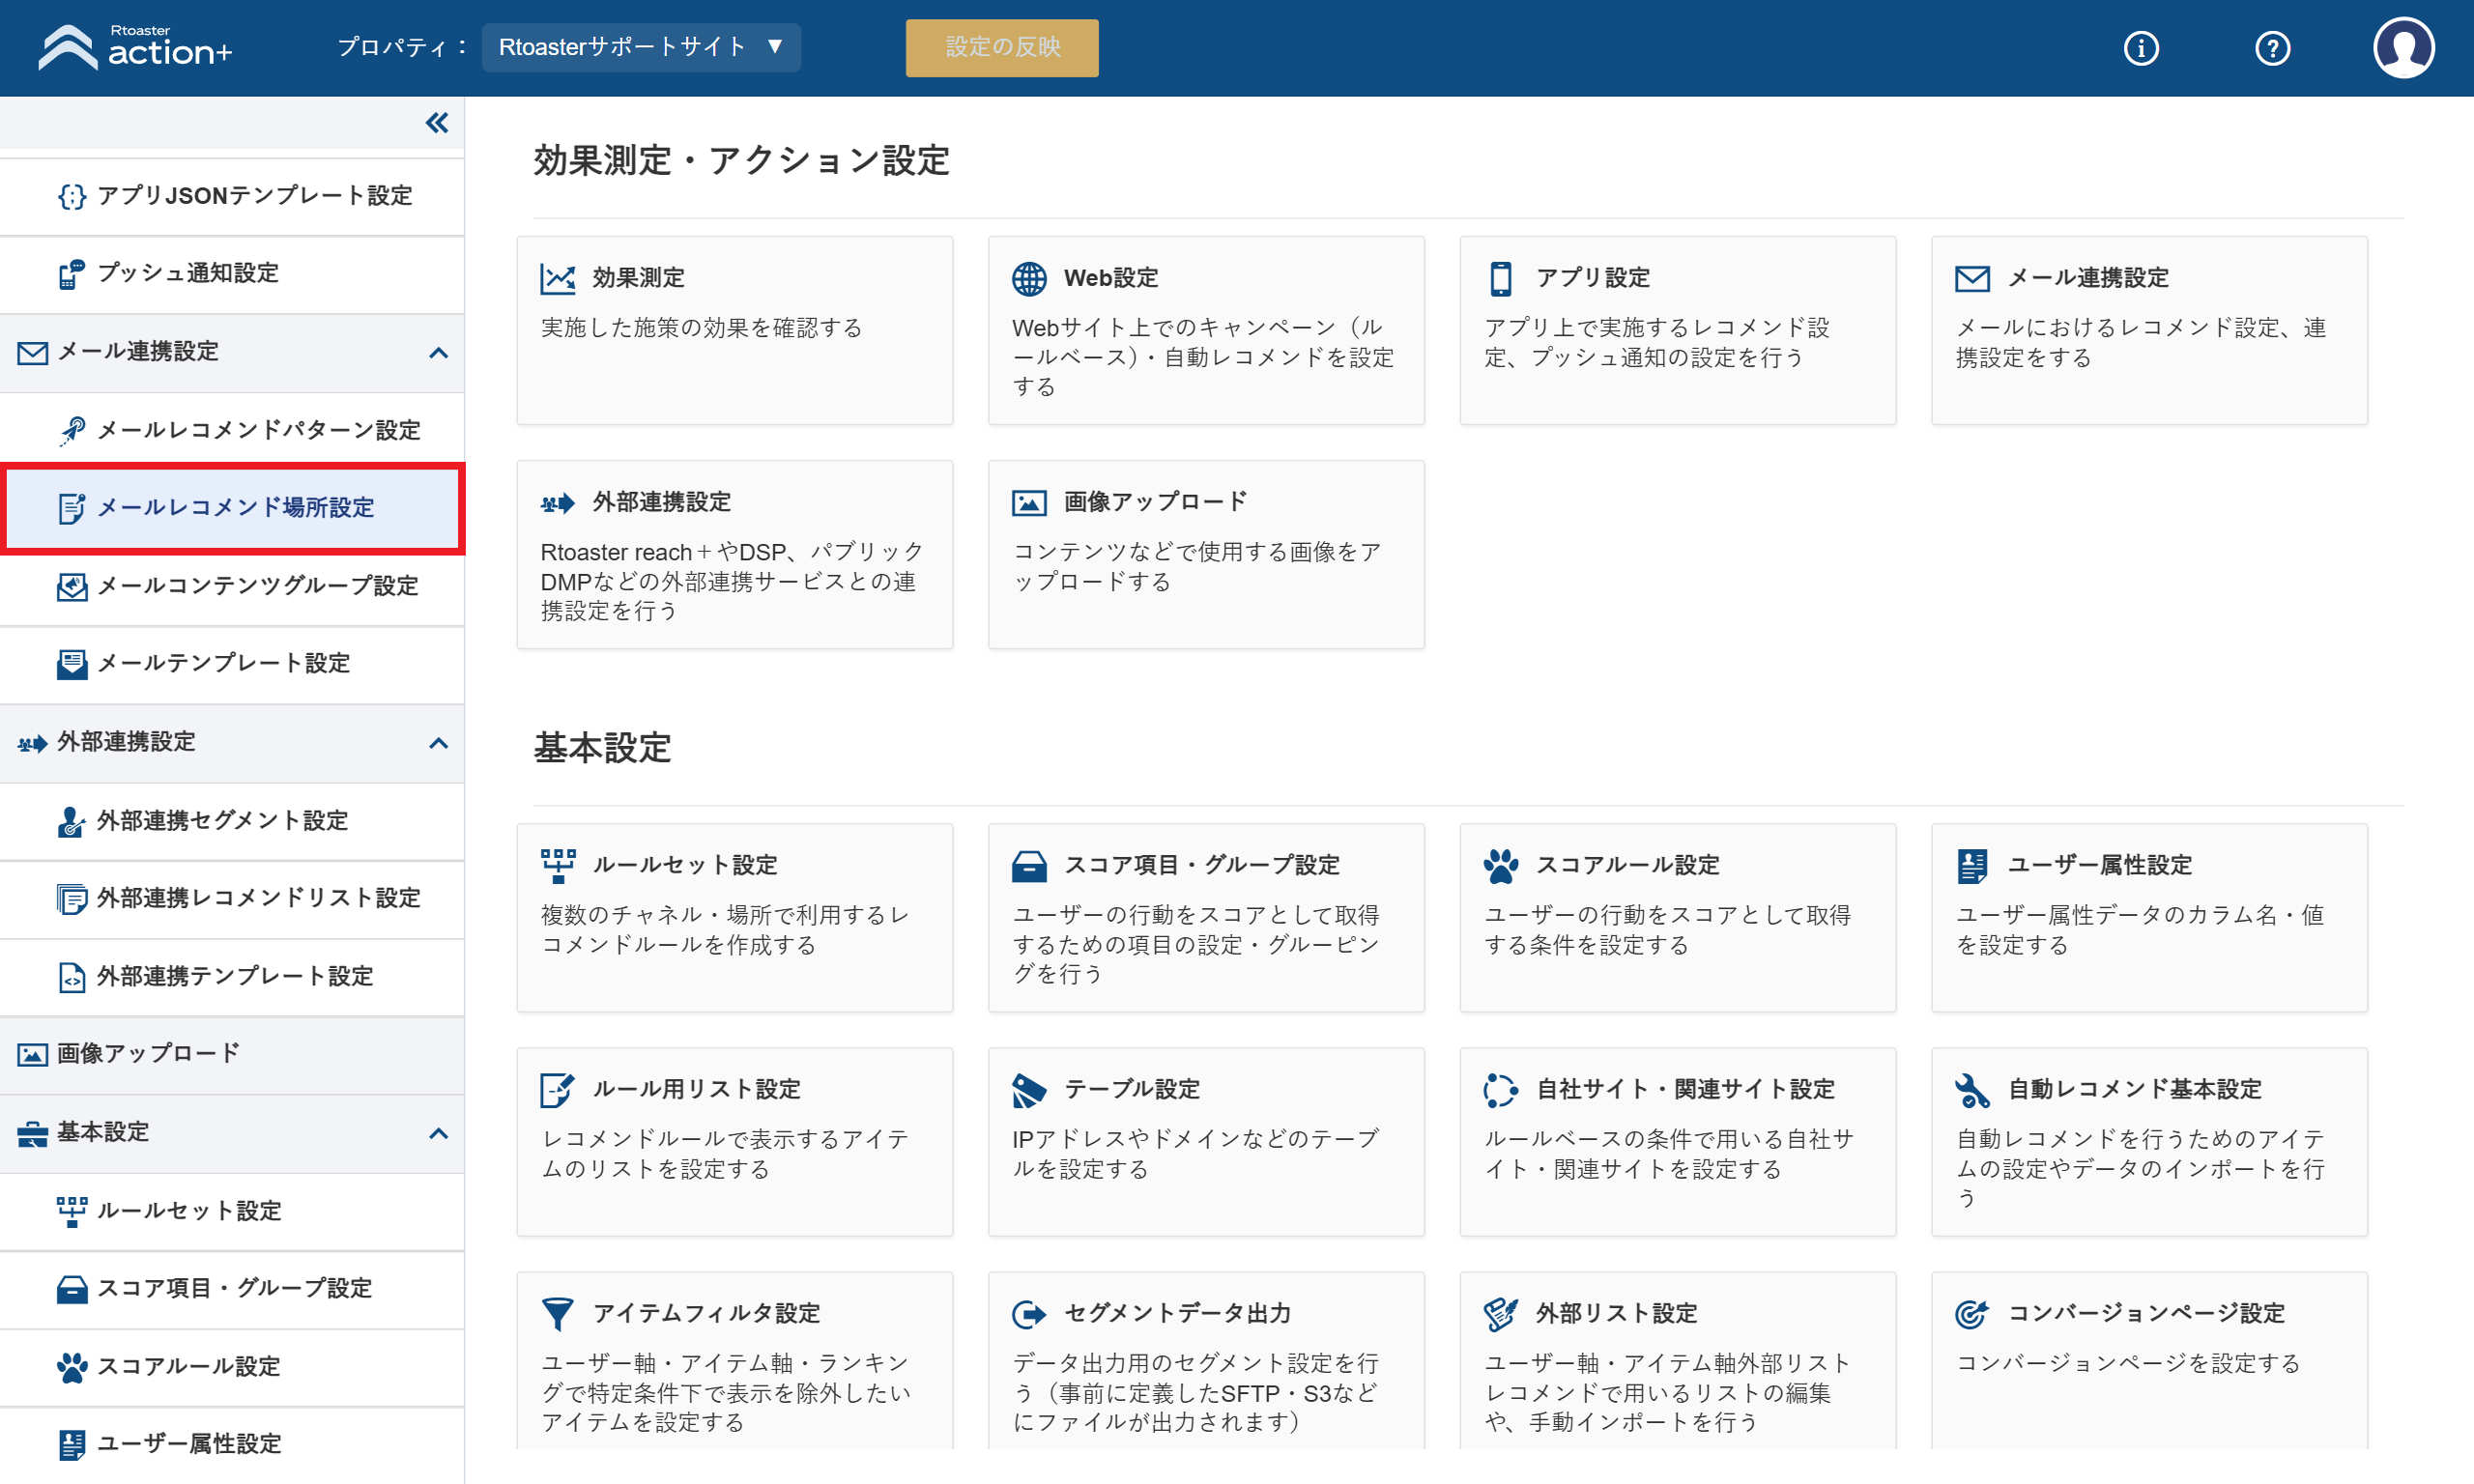
Task: Click the 自動レコメンド基本設定 wrench icon
Action: point(1972,1090)
